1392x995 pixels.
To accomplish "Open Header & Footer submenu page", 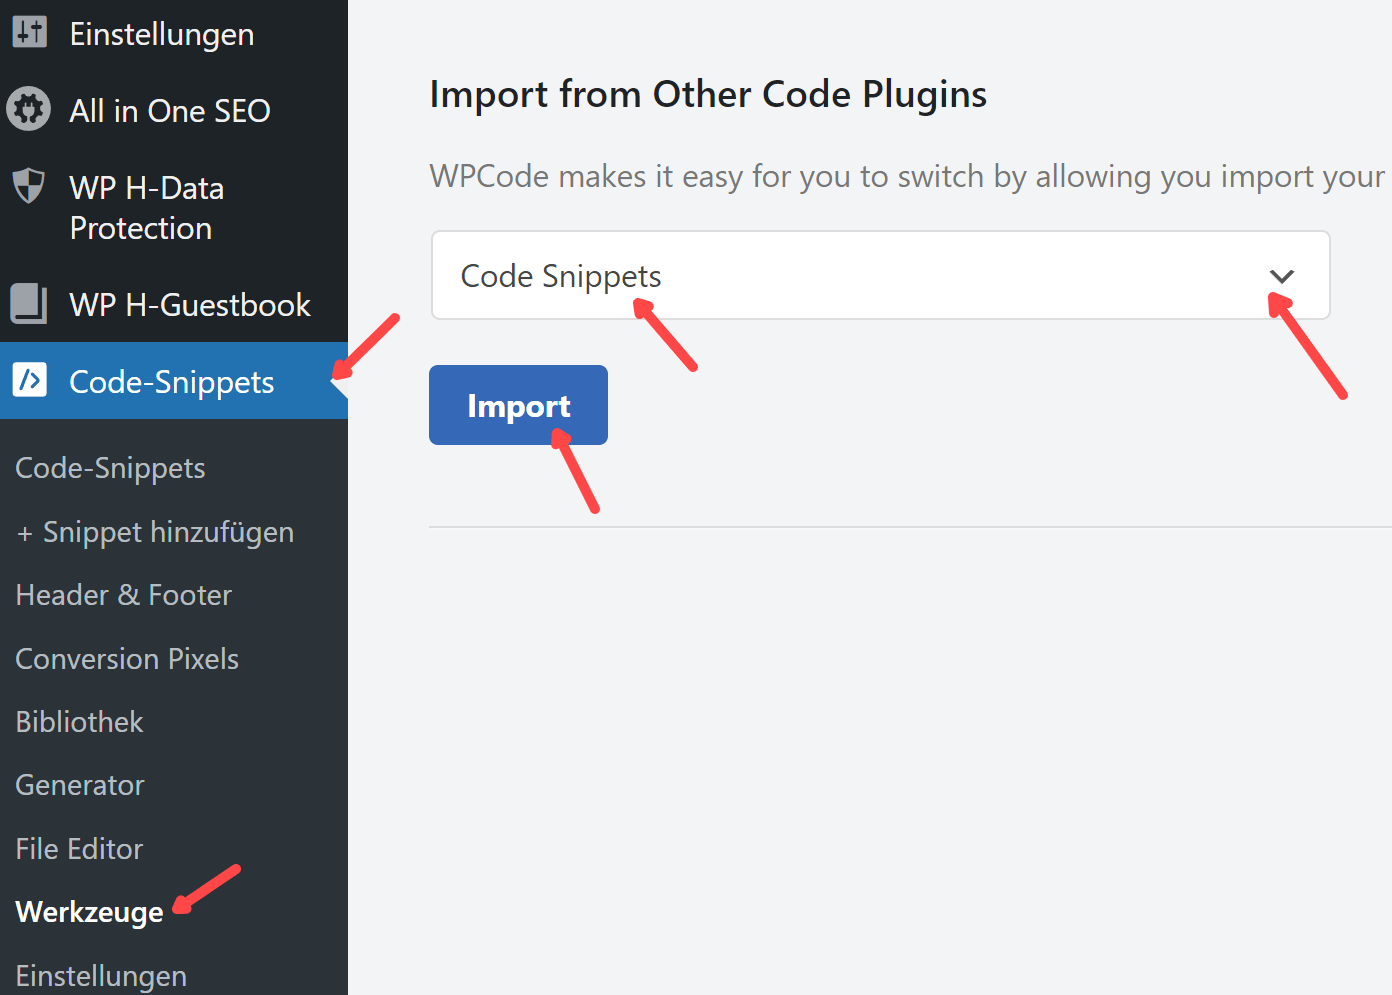I will pyautogui.click(x=124, y=595).
